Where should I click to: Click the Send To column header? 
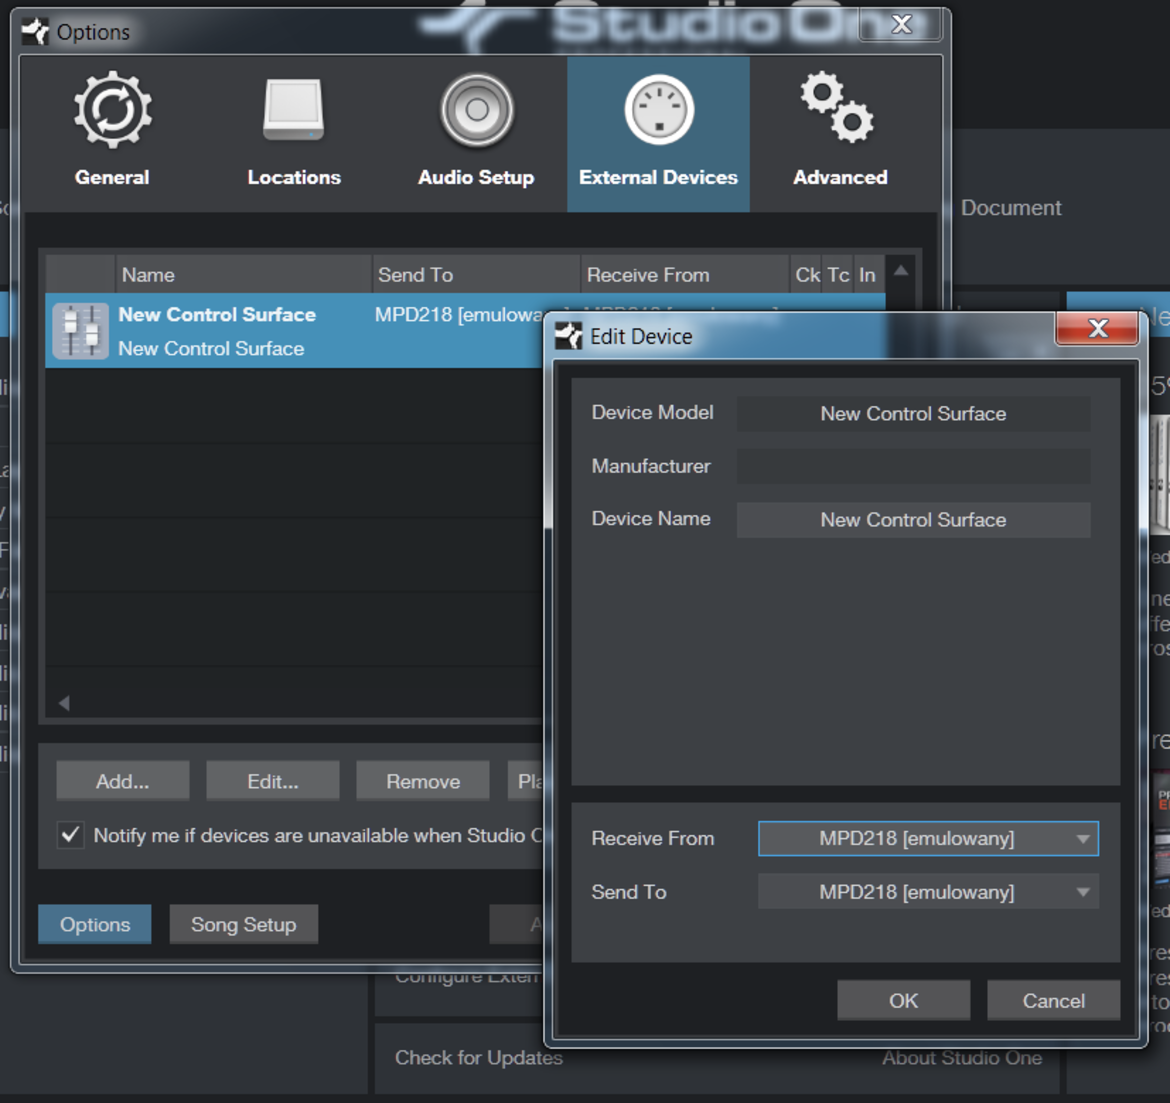(x=476, y=275)
